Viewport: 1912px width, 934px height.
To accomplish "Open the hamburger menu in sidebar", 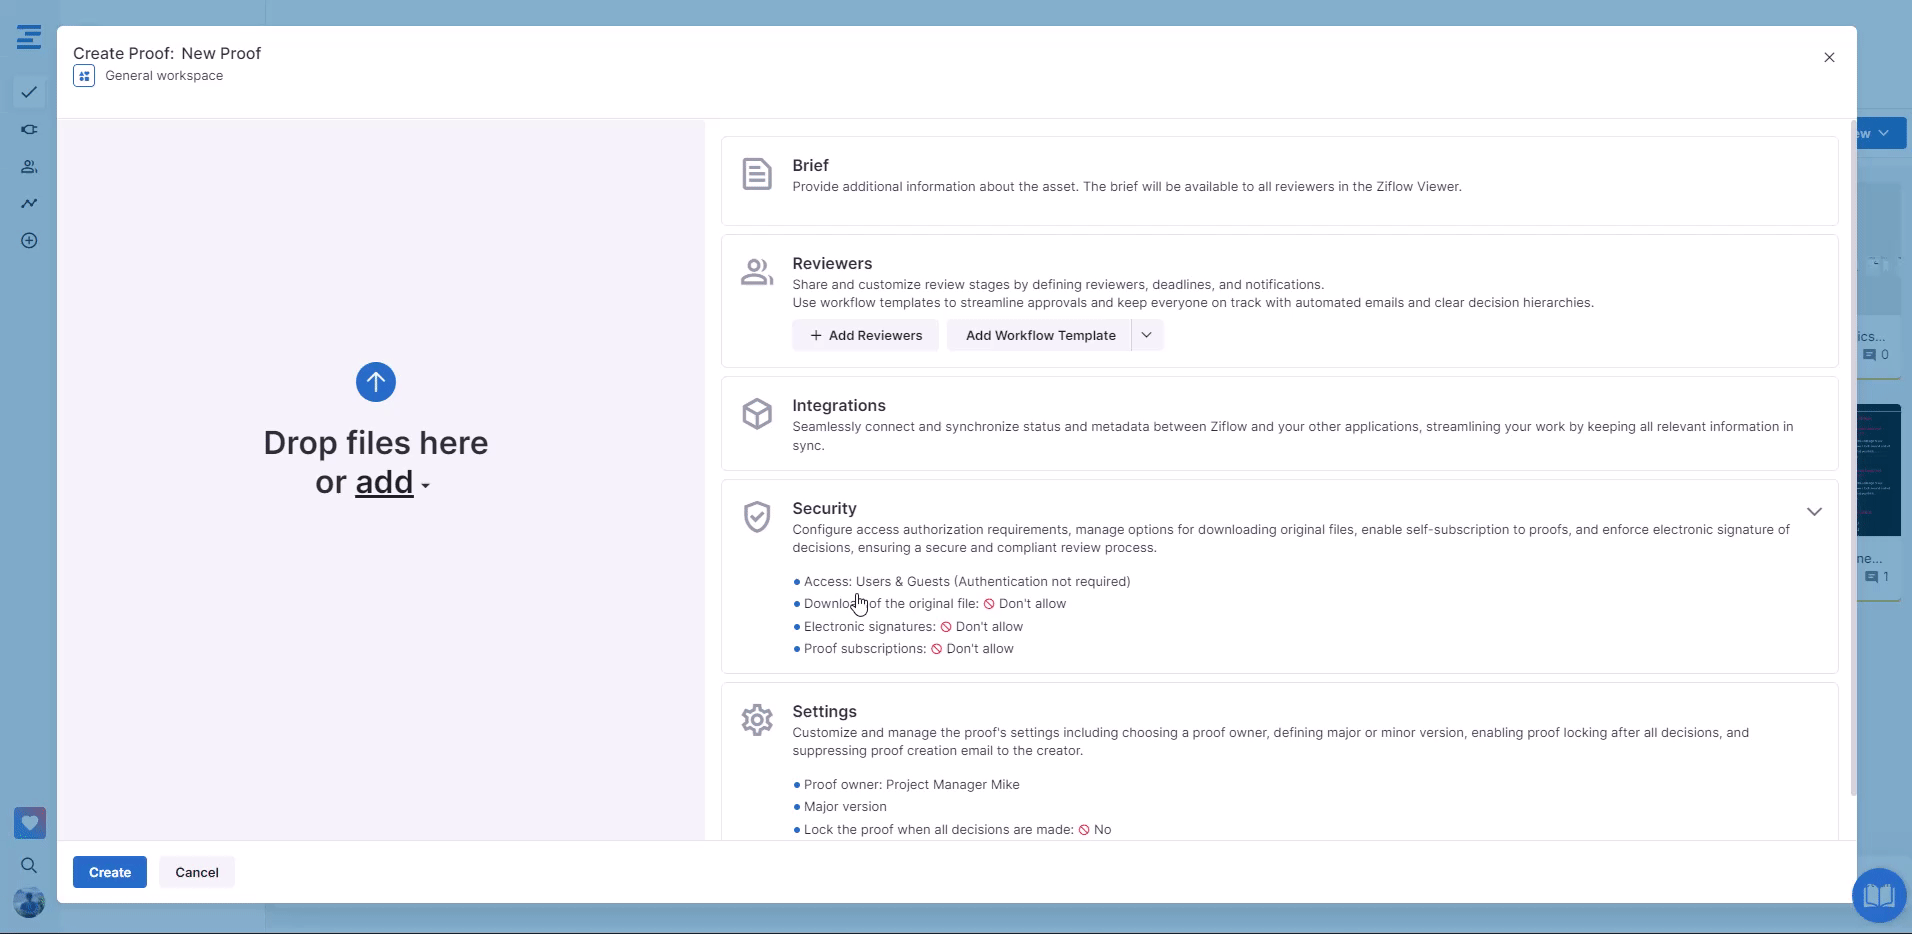I will pyautogui.click(x=29, y=38).
